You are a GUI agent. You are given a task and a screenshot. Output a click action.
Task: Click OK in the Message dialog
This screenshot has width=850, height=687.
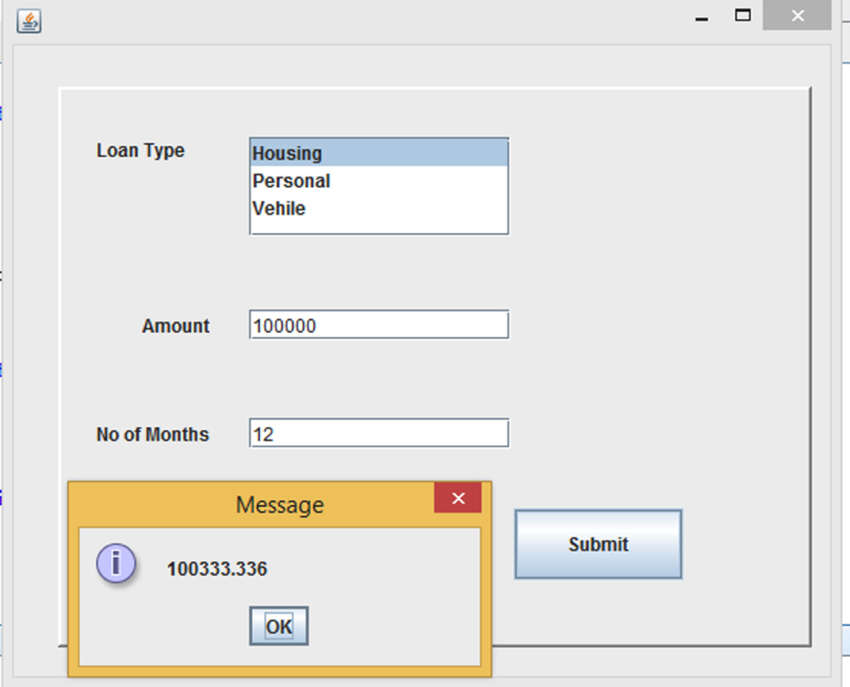[x=278, y=625]
